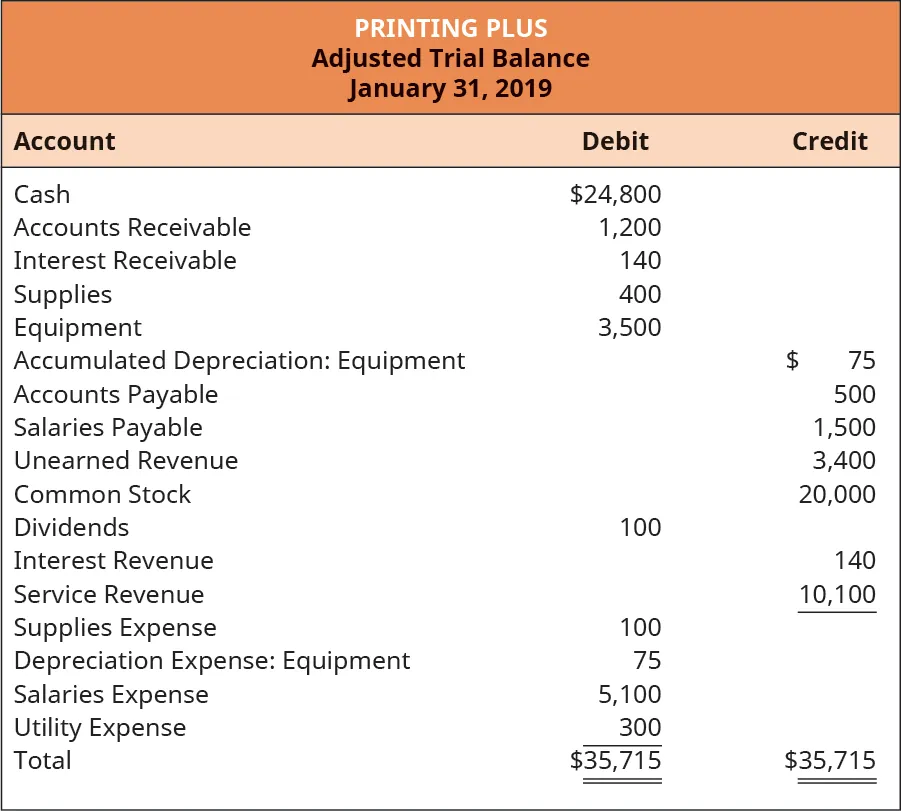Click the Interest Receivable account name
Image resolution: width=901 pixels, height=811 pixels.
[x=125, y=261]
